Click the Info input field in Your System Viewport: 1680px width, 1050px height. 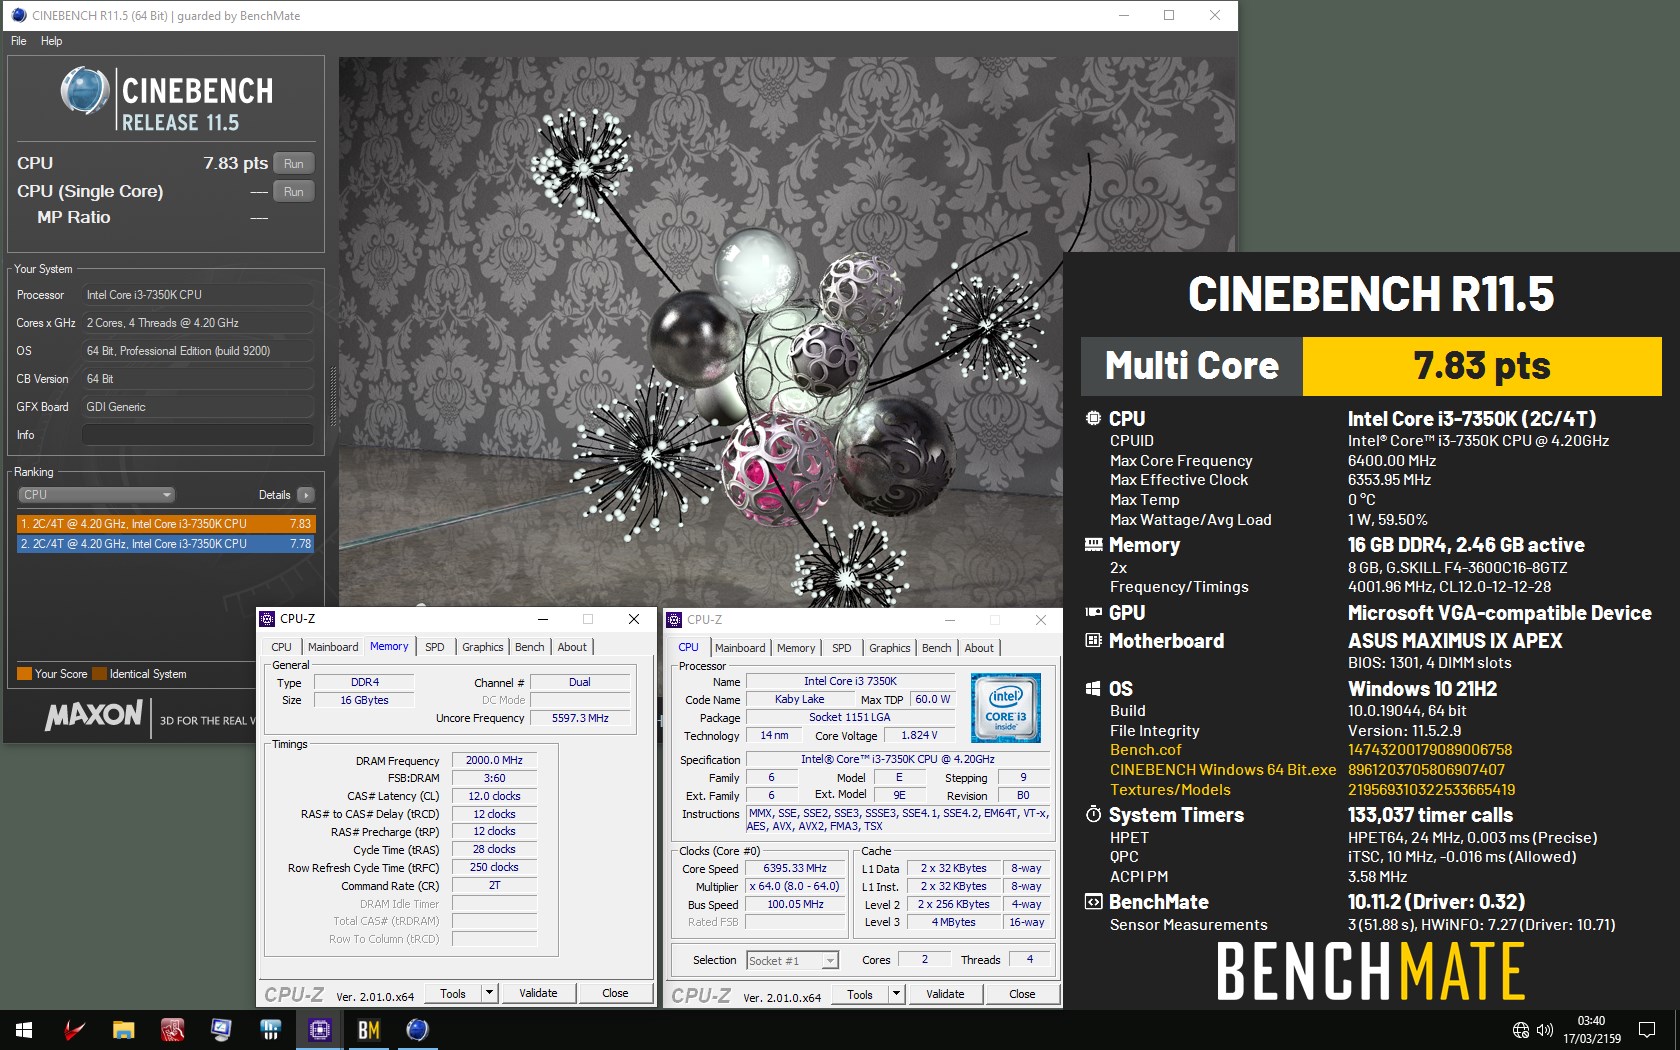click(198, 435)
